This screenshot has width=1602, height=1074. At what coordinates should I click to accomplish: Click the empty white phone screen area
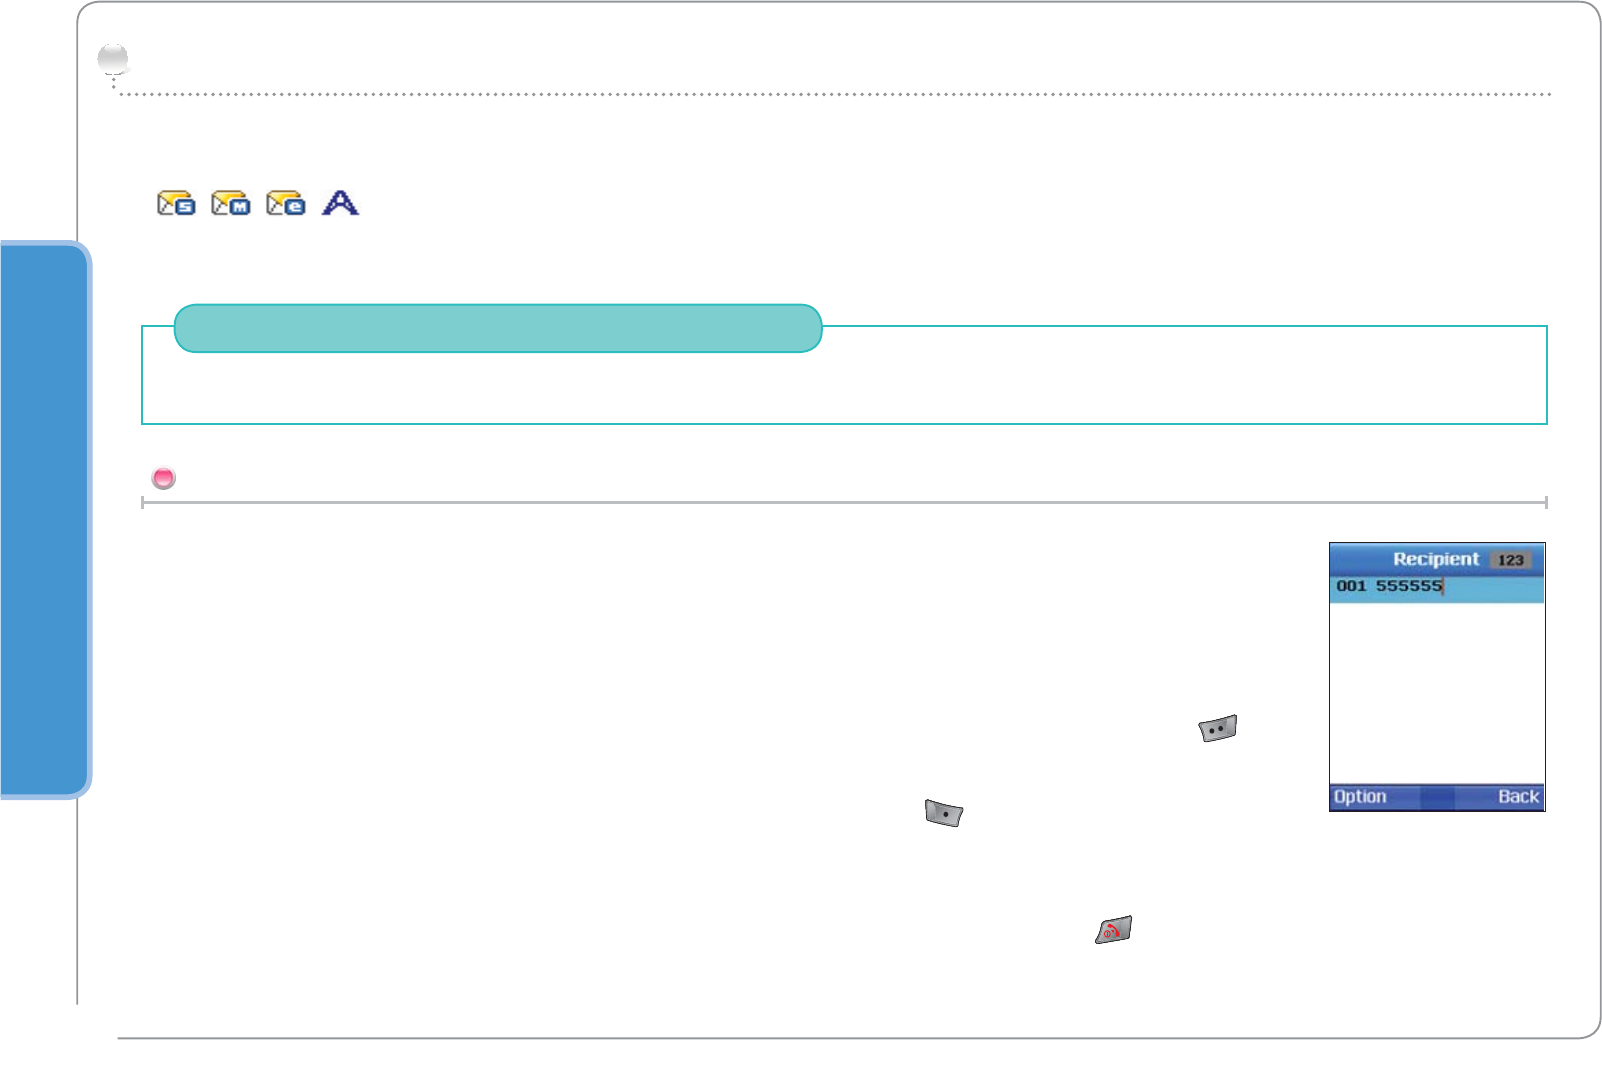click(1436, 692)
